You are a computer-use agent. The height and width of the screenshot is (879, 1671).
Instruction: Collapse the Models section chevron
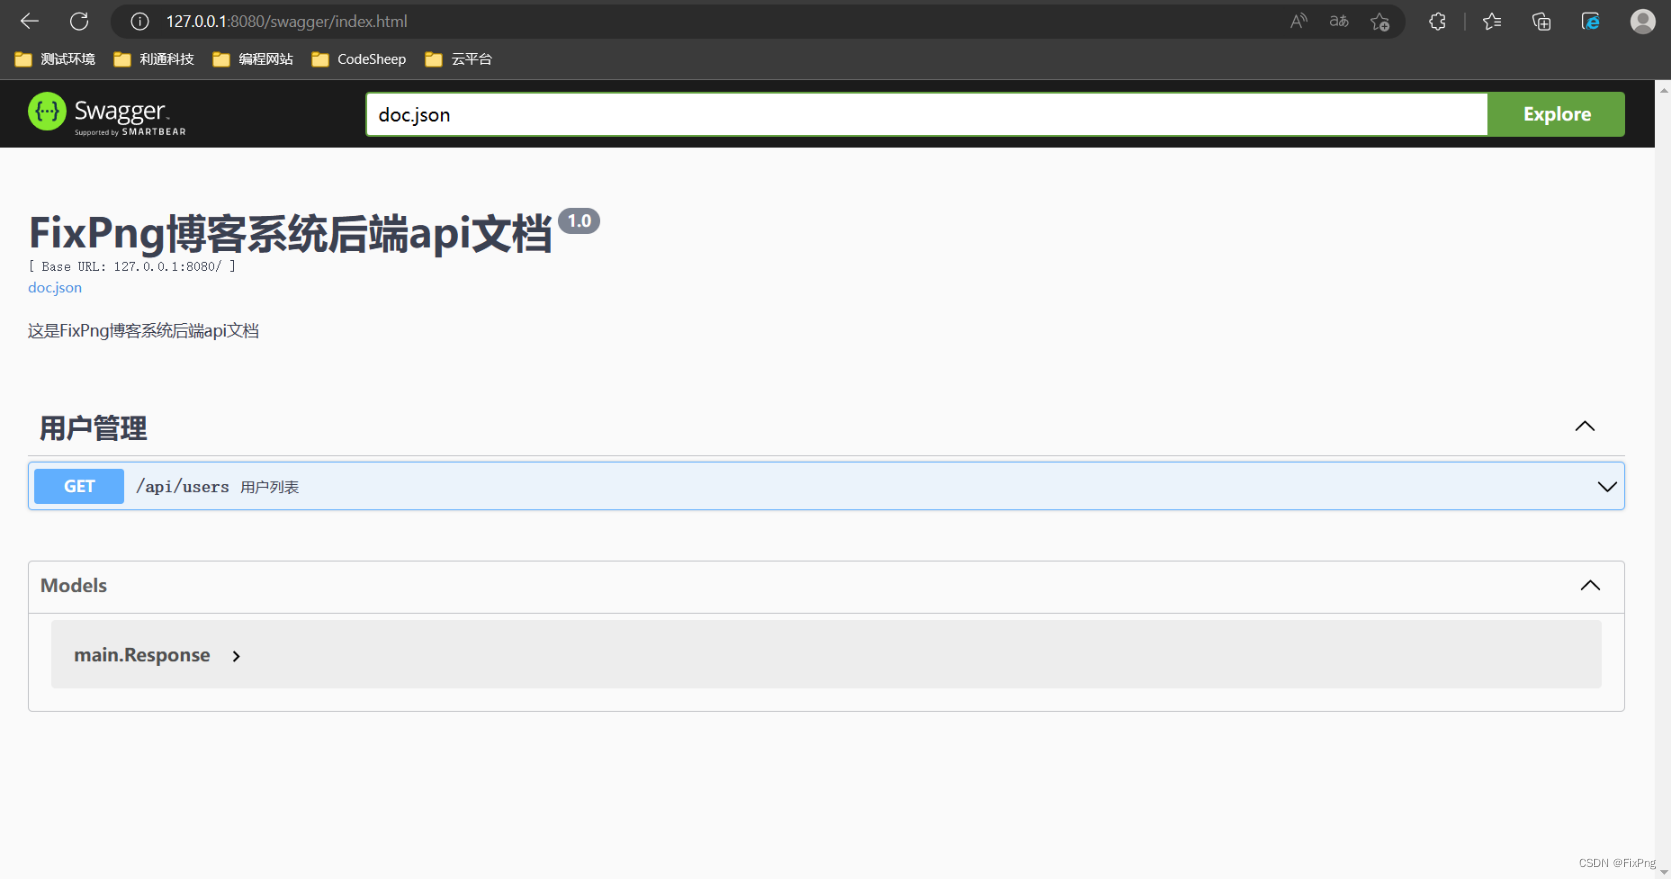(1590, 585)
